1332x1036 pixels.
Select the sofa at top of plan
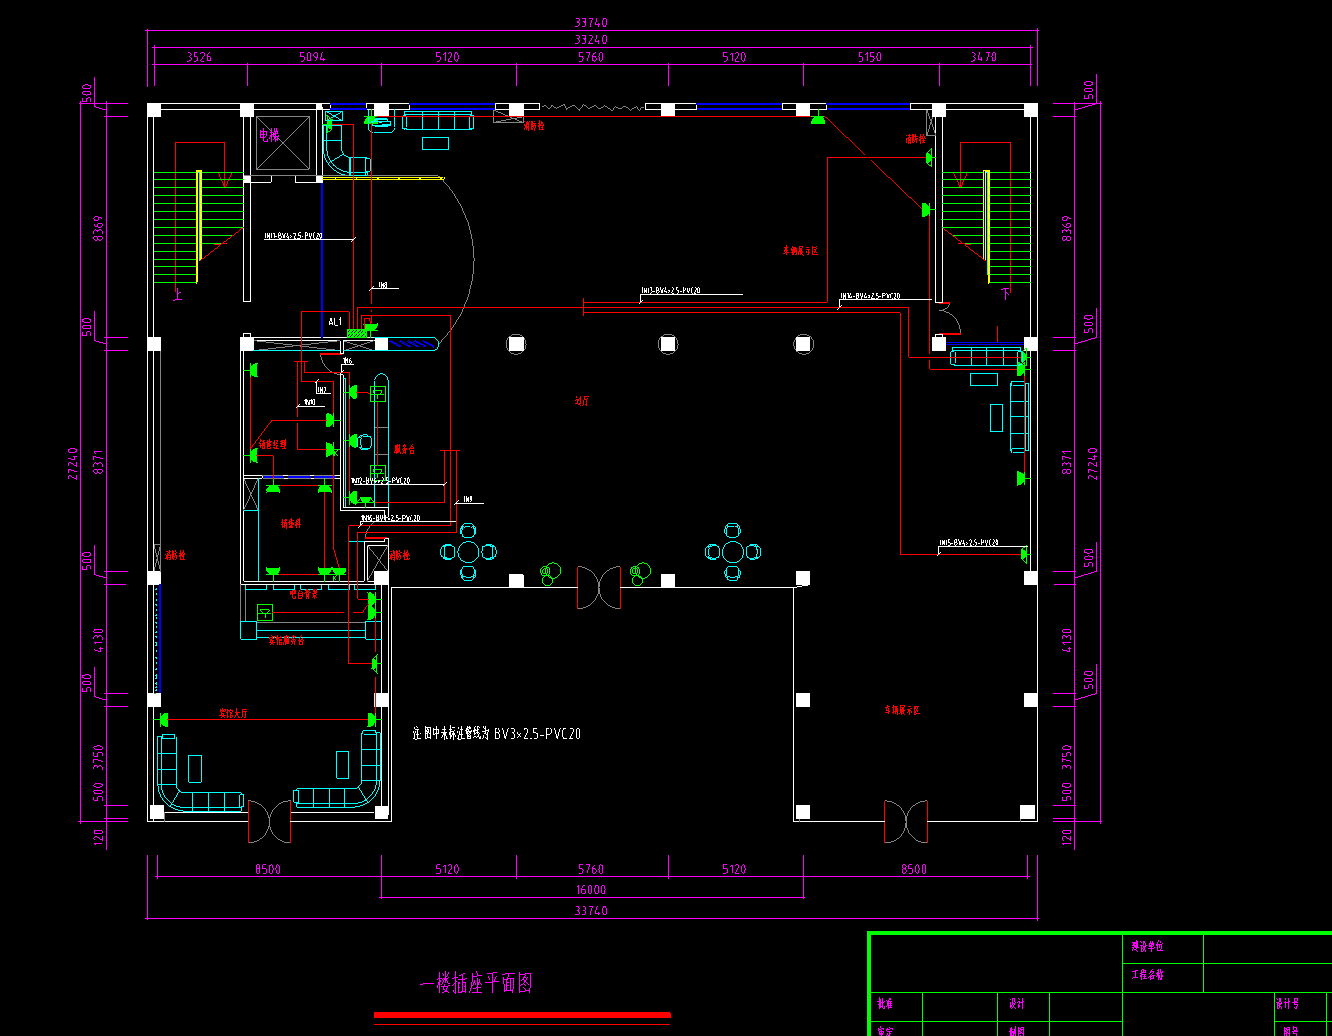pyautogui.click(x=438, y=121)
